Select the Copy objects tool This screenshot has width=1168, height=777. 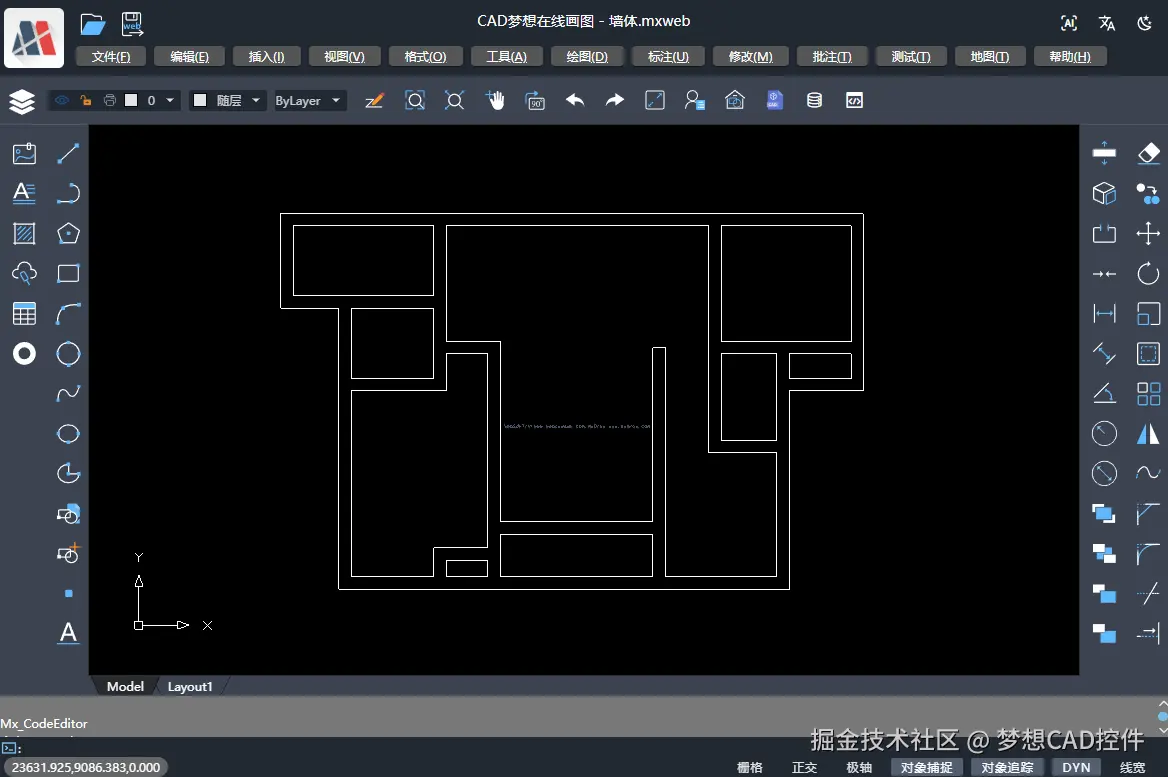(1148, 193)
